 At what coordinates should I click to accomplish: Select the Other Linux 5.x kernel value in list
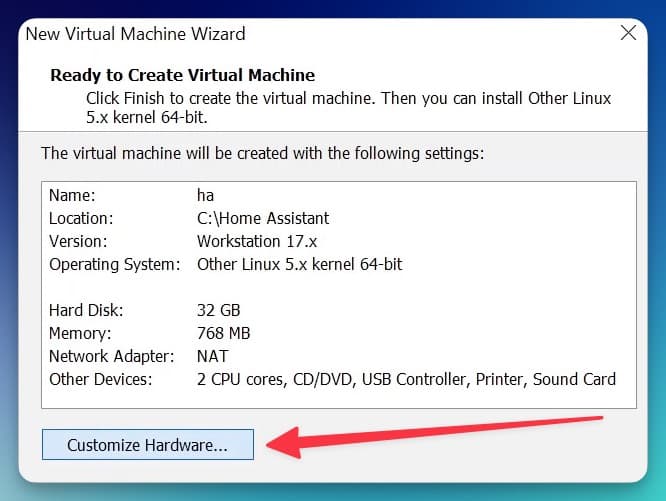(299, 264)
